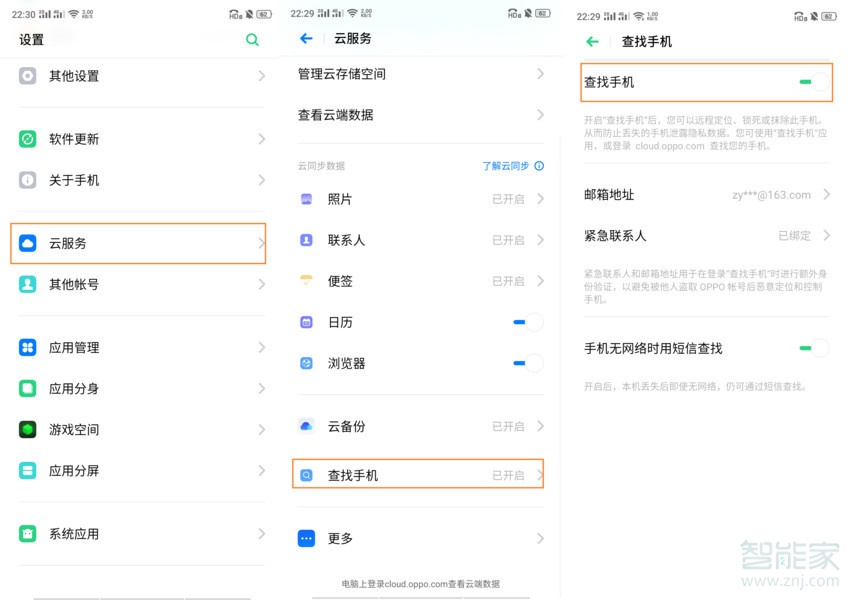Select the 浏览器 browser icon
Image resolution: width=850 pixels, height=600 pixels.
click(x=306, y=363)
